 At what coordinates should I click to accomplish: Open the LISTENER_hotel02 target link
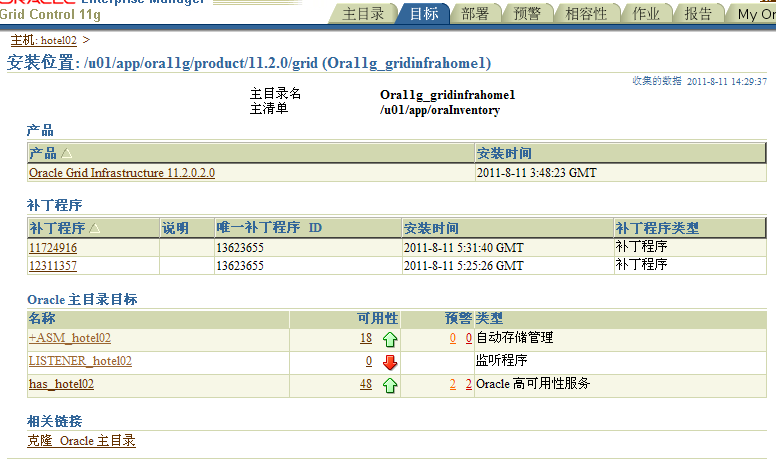point(80,361)
